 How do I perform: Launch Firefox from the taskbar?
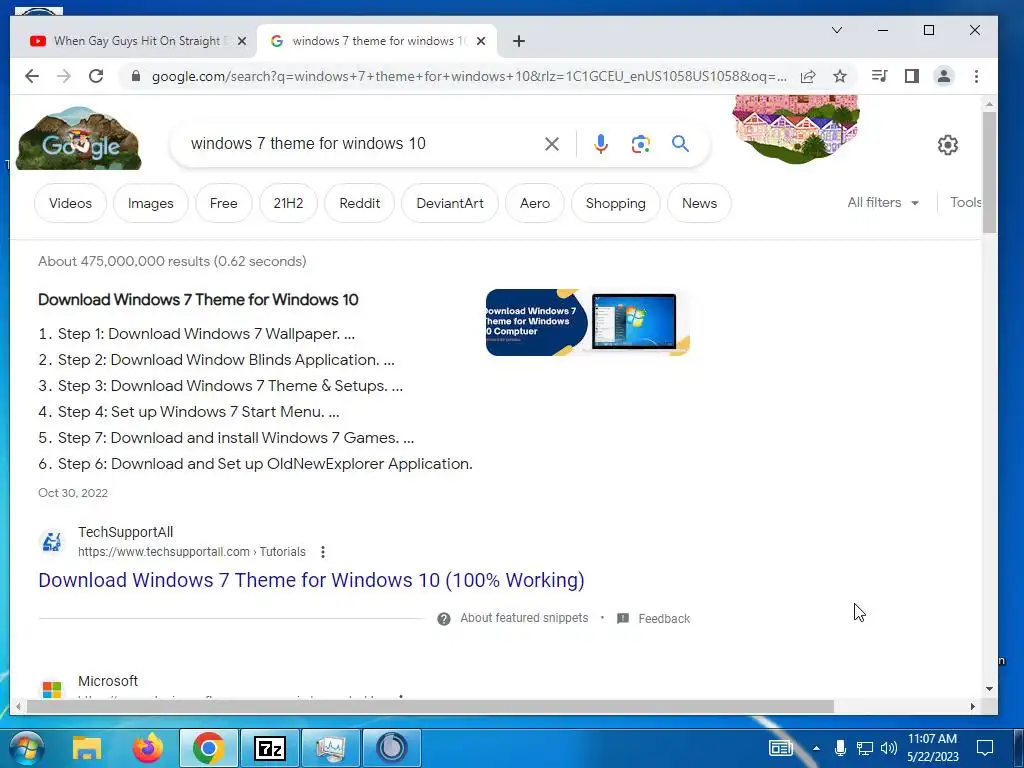[x=148, y=748]
